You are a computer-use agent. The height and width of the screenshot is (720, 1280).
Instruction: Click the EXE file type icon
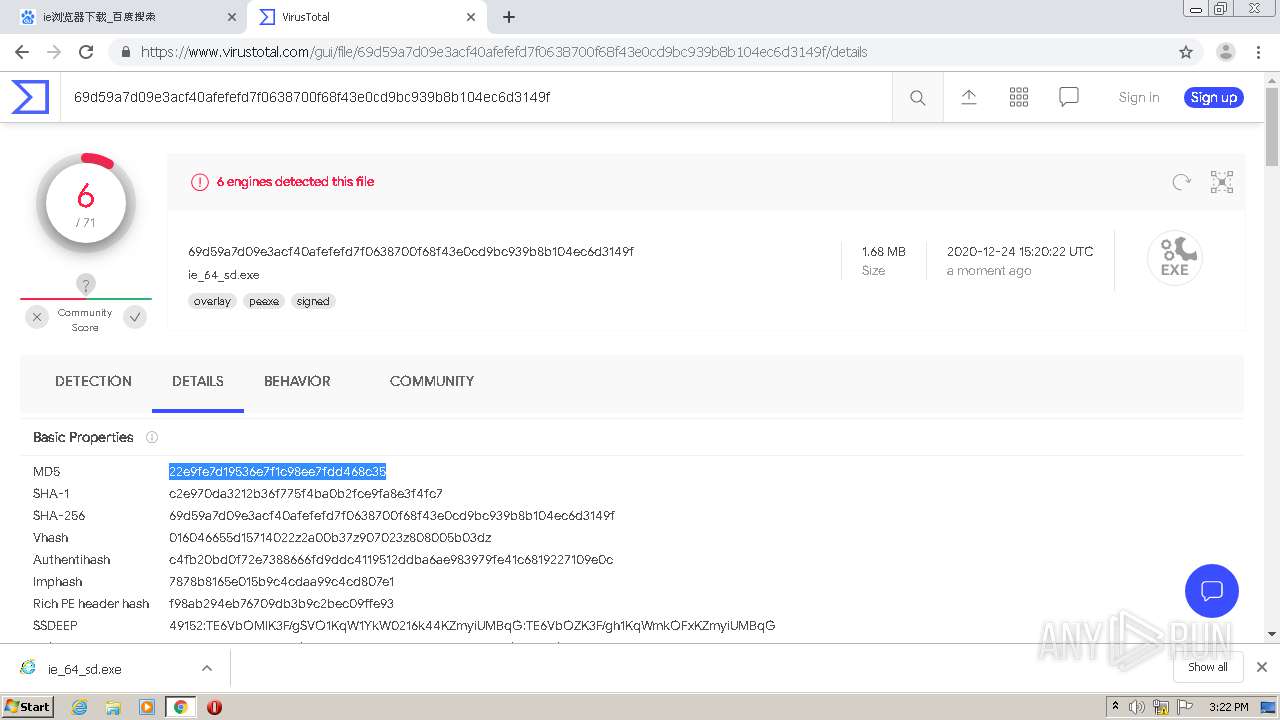[x=1174, y=258]
